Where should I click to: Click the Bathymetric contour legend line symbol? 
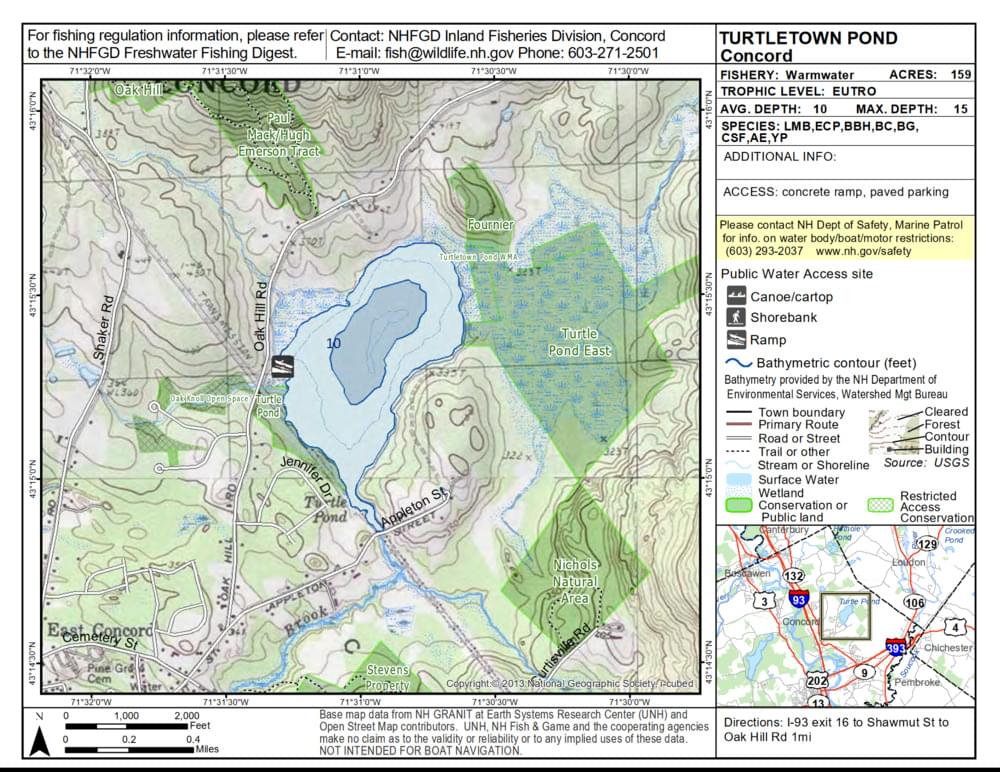739,363
